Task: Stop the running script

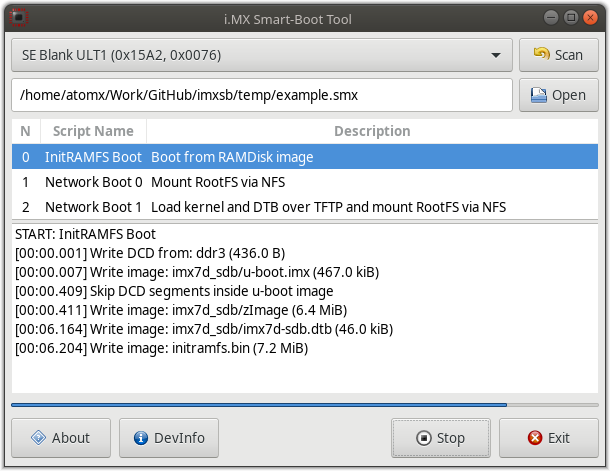Action: point(441,438)
